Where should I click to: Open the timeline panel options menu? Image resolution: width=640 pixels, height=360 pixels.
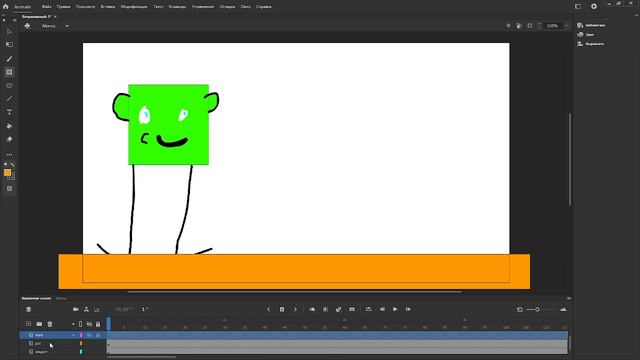point(569,298)
